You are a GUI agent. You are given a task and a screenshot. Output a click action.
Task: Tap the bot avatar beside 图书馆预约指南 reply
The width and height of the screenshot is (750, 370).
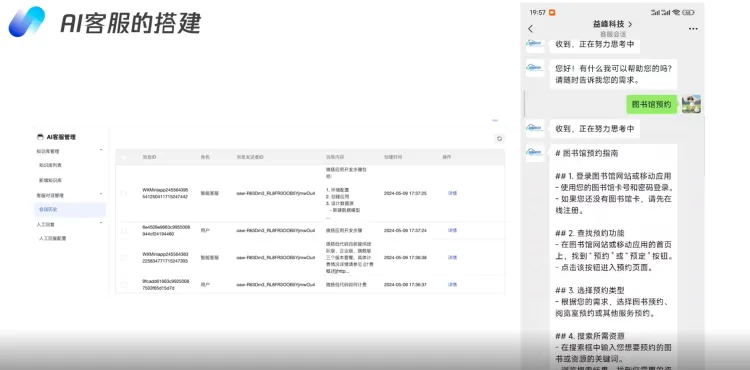tap(535, 152)
